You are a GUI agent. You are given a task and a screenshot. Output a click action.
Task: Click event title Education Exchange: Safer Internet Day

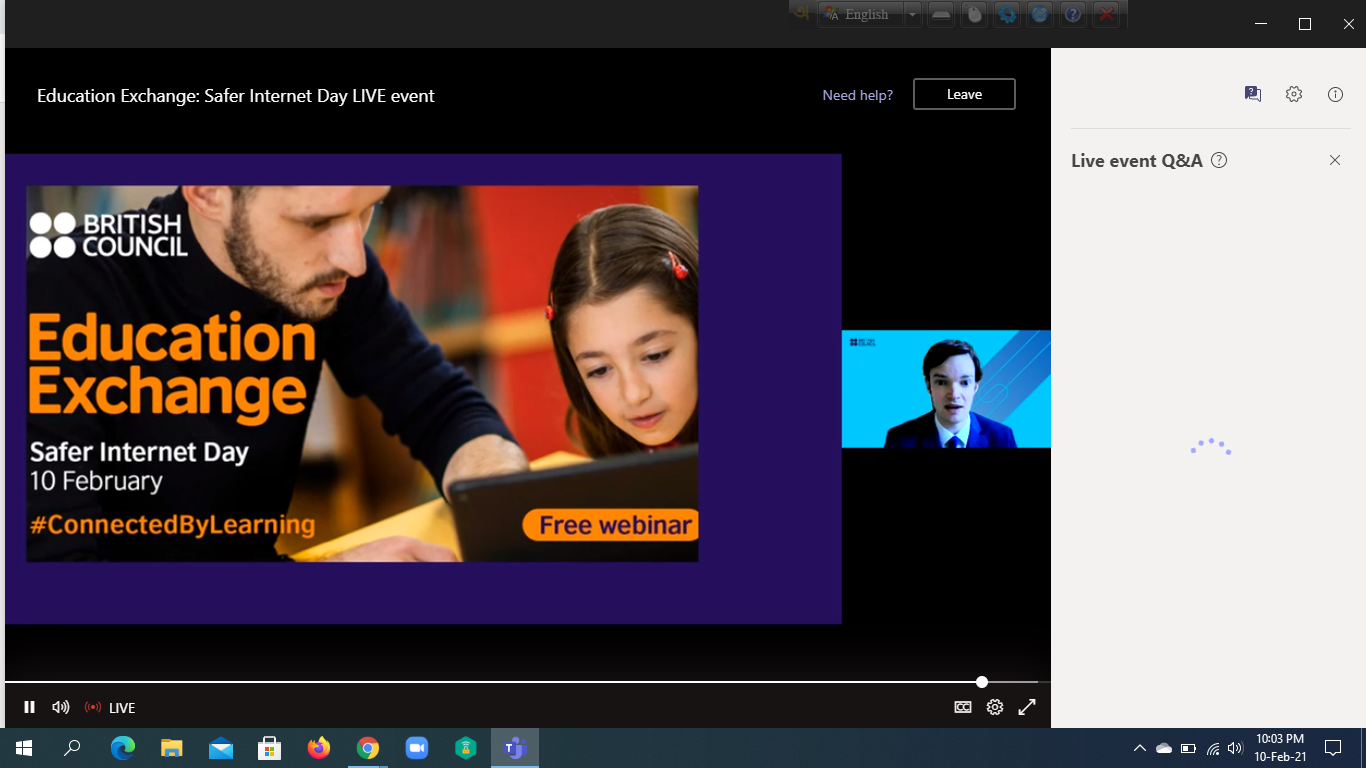(236, 96)
